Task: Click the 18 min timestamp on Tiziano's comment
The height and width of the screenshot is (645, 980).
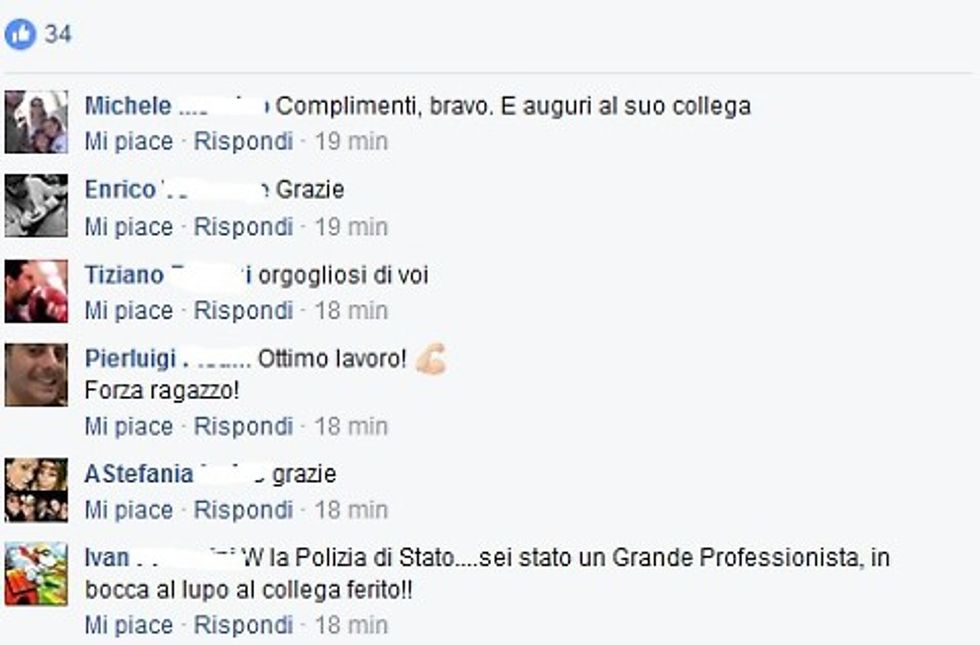Action: (351, 311)
